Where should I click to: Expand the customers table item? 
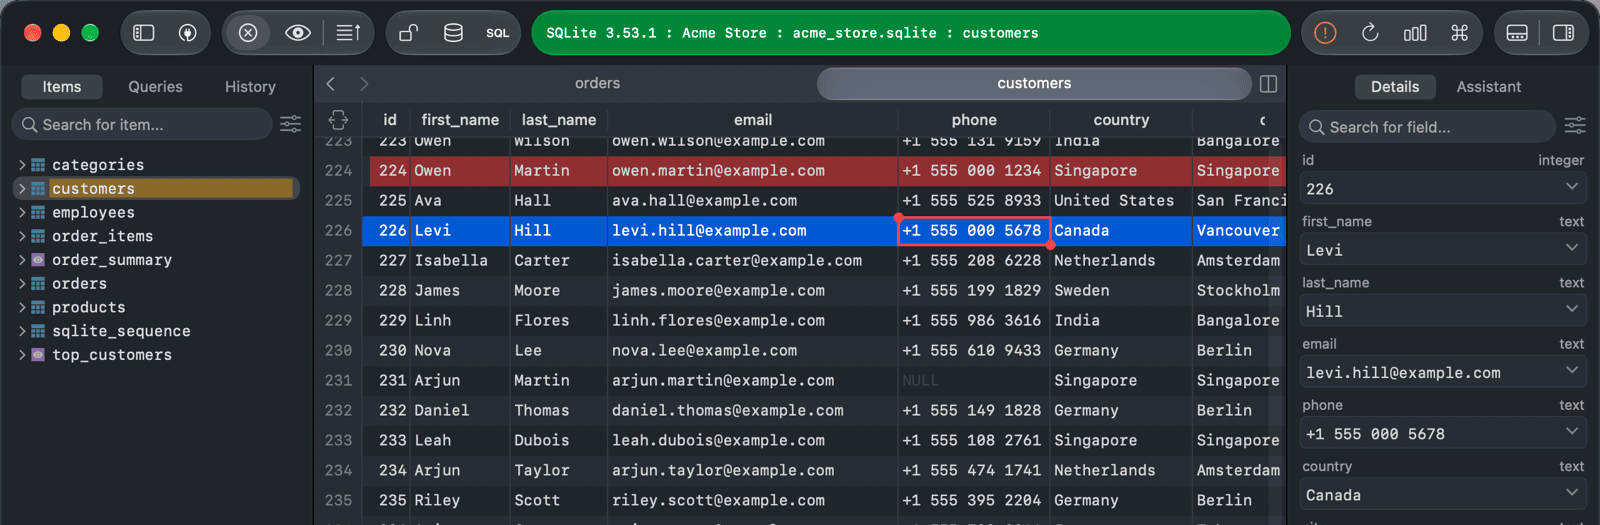(x=22, y=188)
